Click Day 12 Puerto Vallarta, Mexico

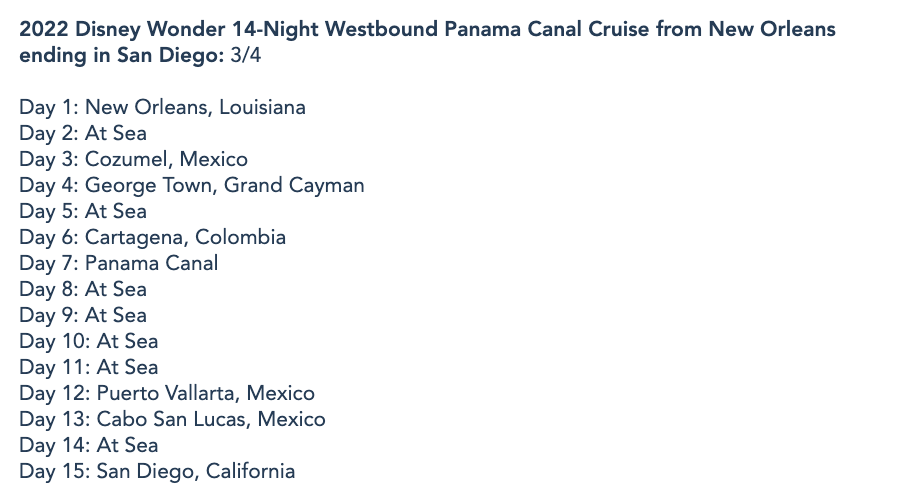(167, 393)
